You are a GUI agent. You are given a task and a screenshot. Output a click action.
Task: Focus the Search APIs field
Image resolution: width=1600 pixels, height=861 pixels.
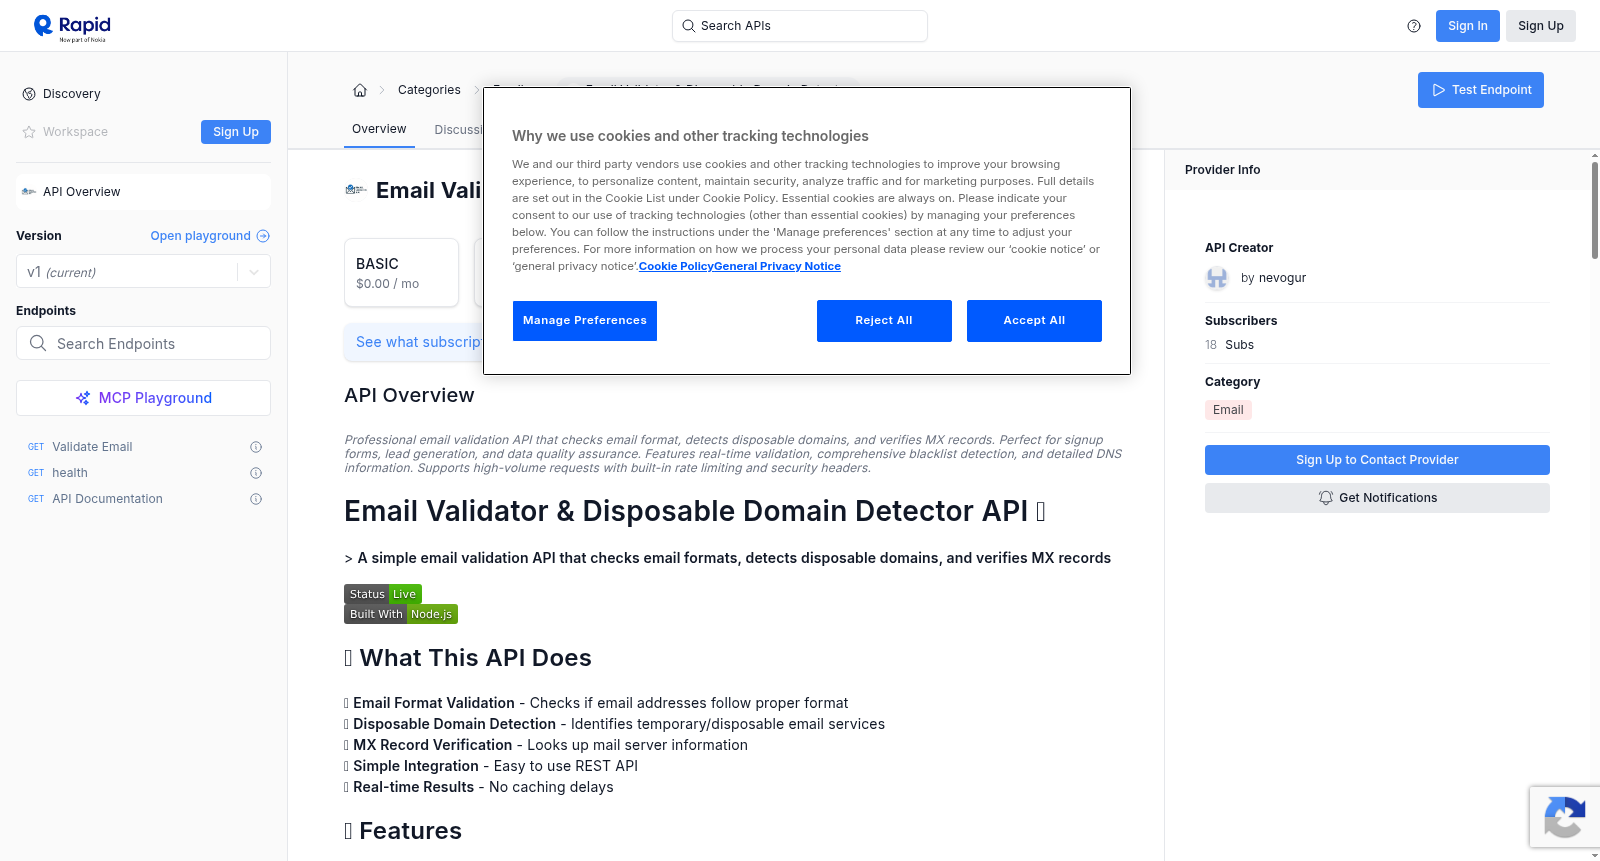pyautogui.click(x=800, y=26)
